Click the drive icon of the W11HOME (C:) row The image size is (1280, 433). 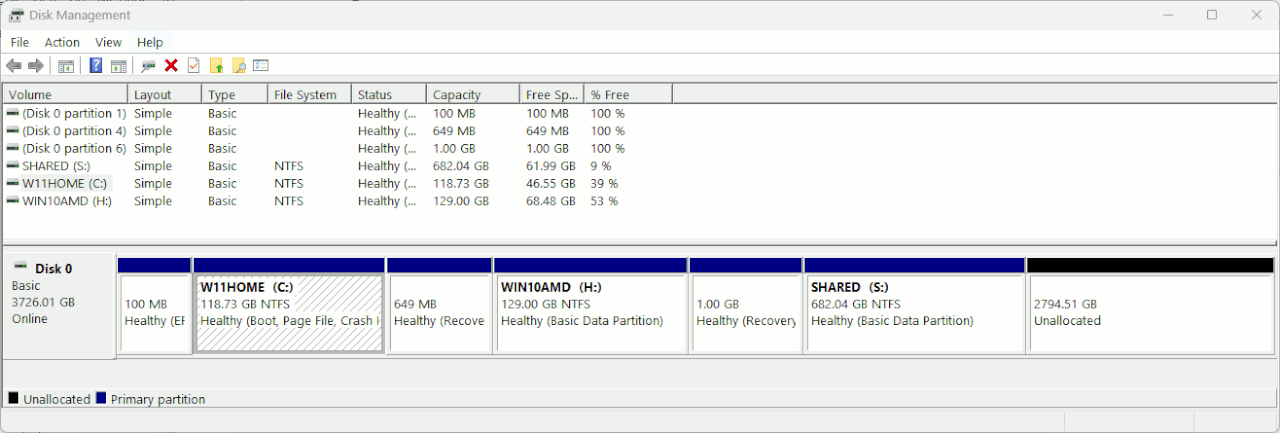coord(12,183)
